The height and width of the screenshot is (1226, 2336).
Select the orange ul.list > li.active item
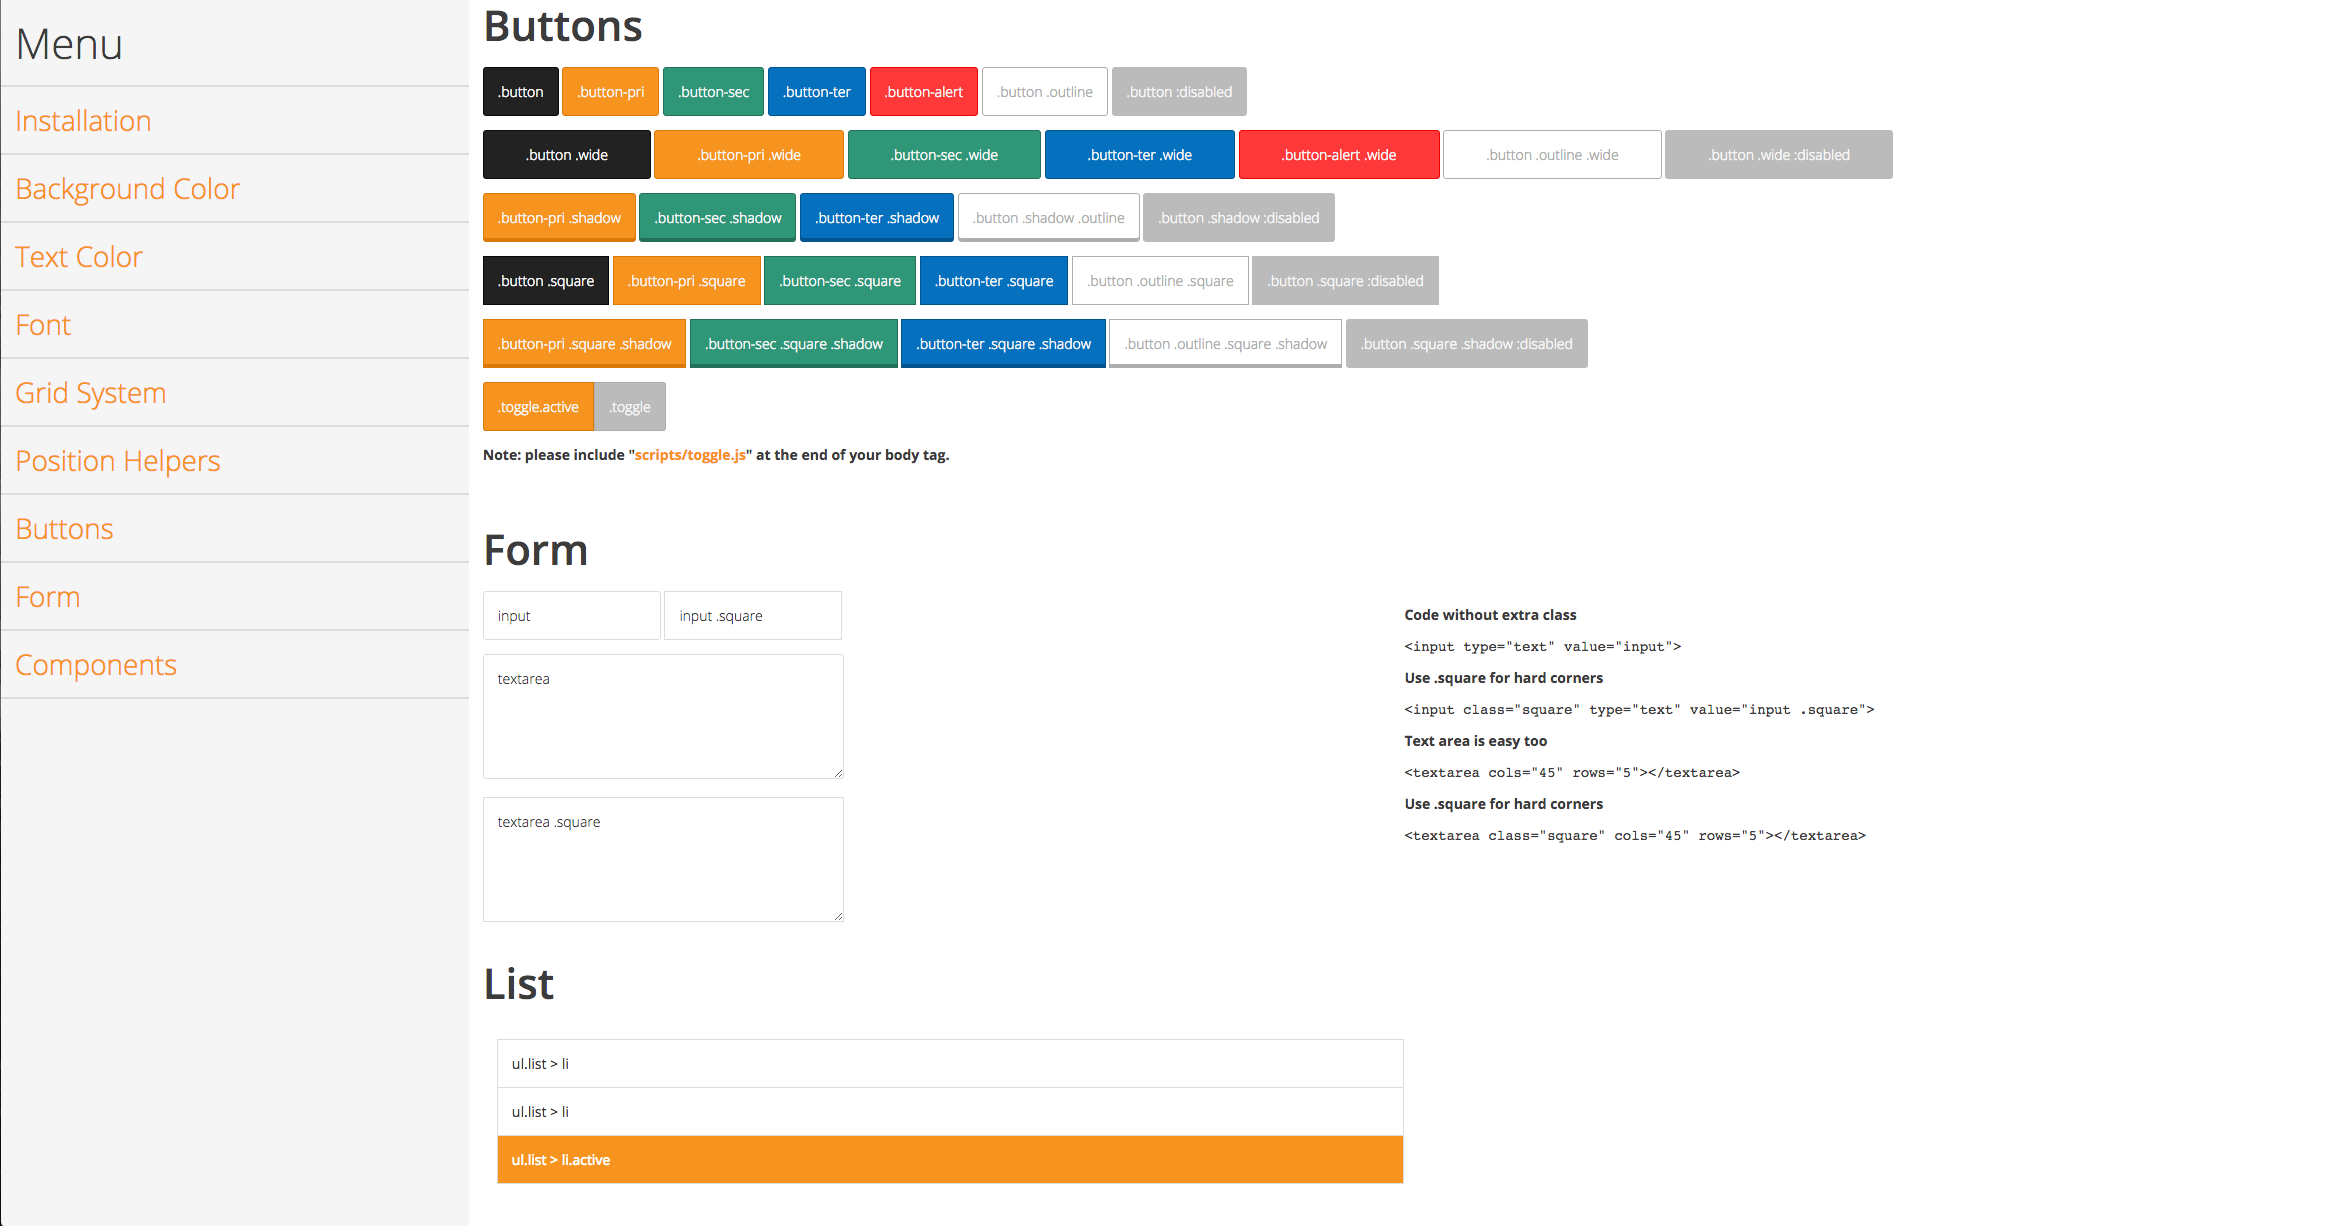point(950,1160)
